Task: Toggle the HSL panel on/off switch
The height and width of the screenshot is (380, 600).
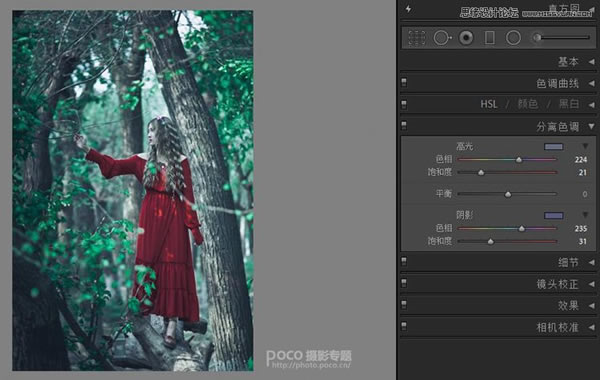Action: 404,104
